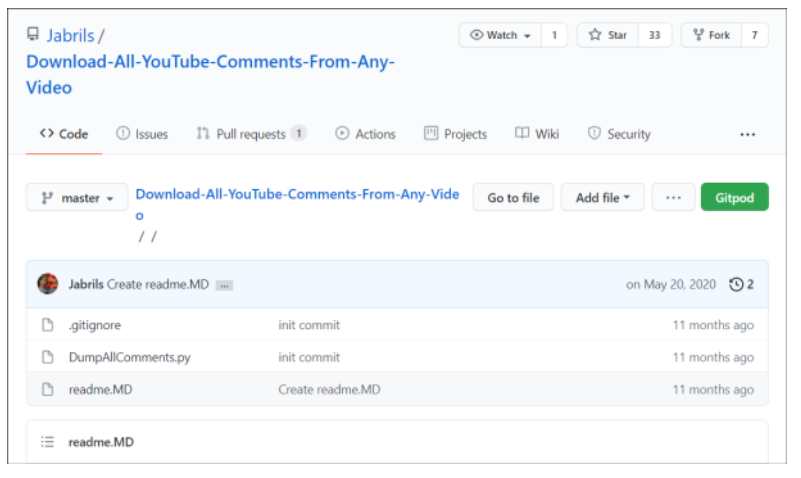Viewport: 801px width, 478px height.
Task: Click the readme.MD heading in preview panel
Action: pyautogui.click(x=101, y=442)
